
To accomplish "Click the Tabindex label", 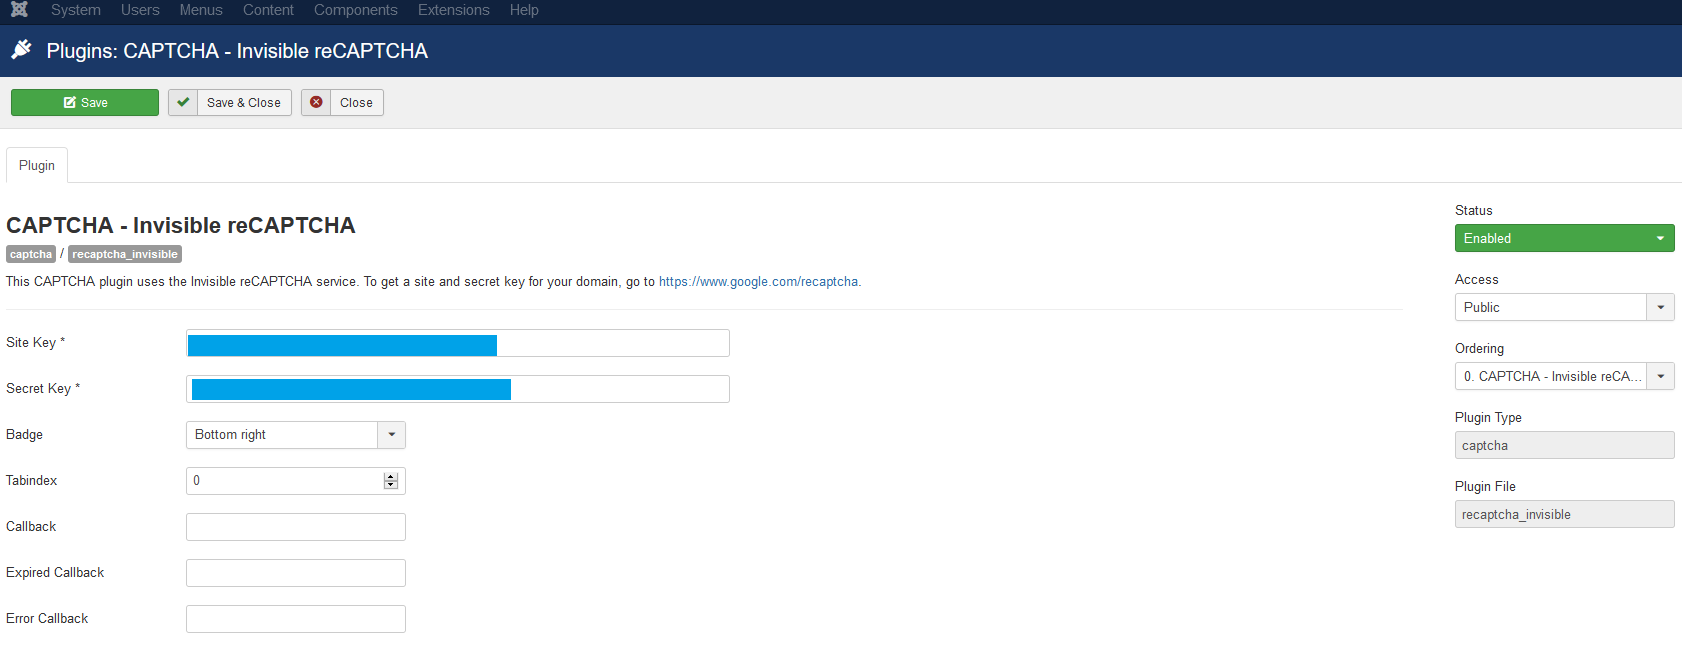I will 32,480.
